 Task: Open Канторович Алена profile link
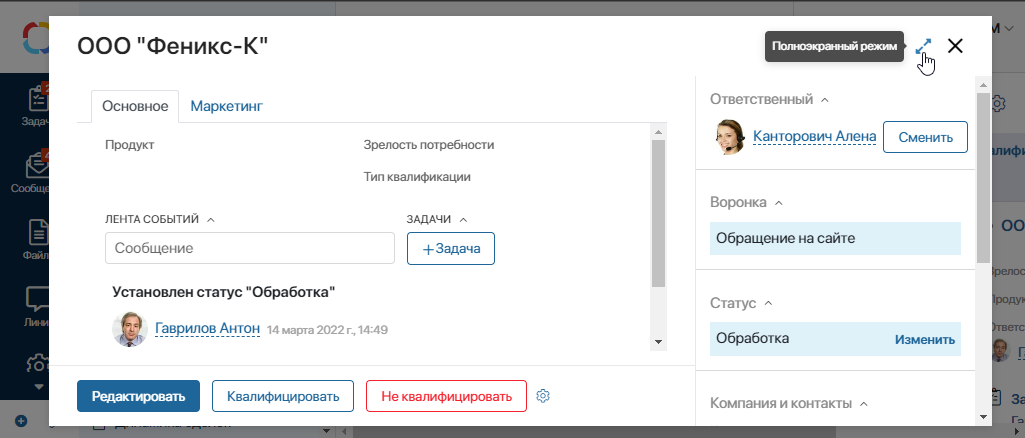tap(815, 136)
